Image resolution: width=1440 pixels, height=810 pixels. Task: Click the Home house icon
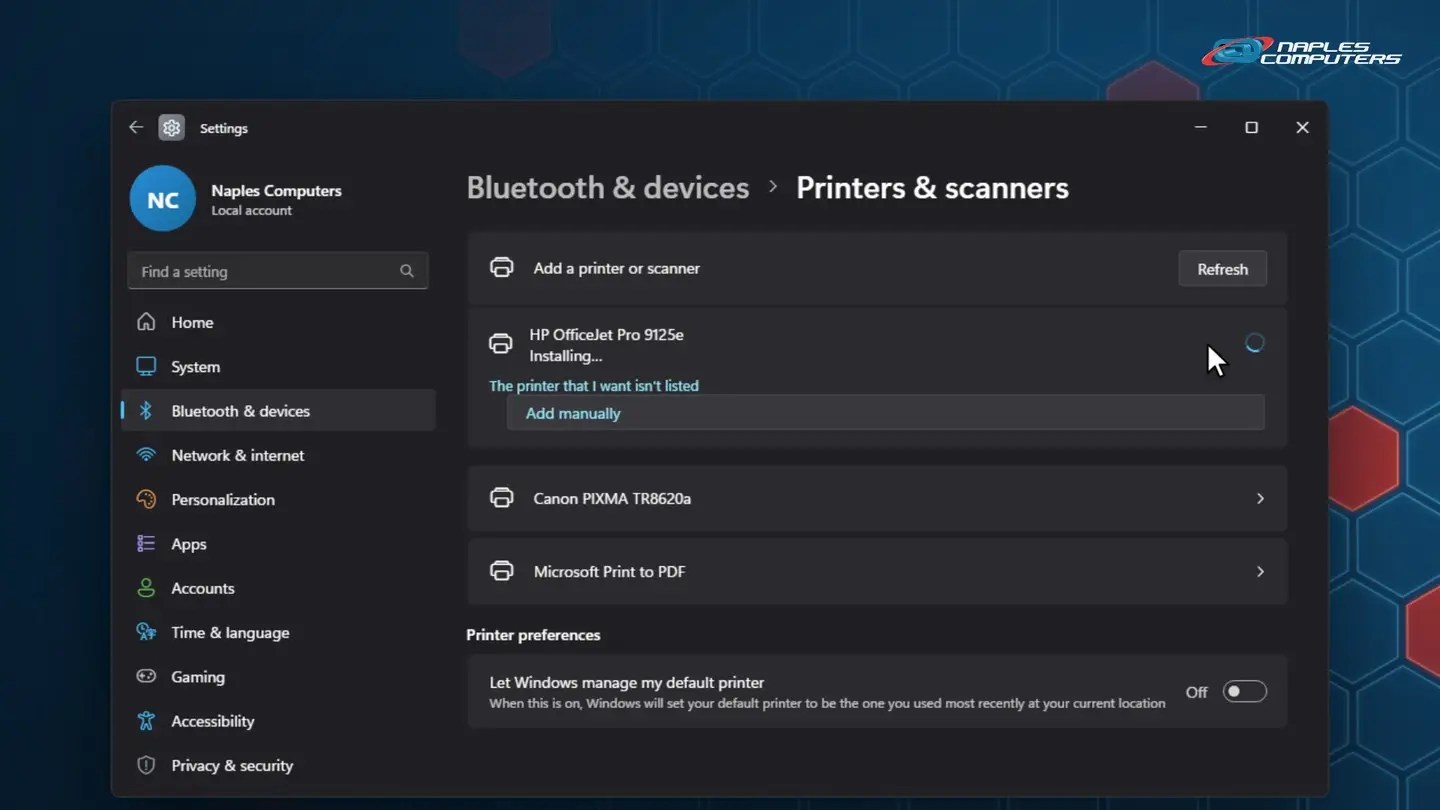pos(146,322)
